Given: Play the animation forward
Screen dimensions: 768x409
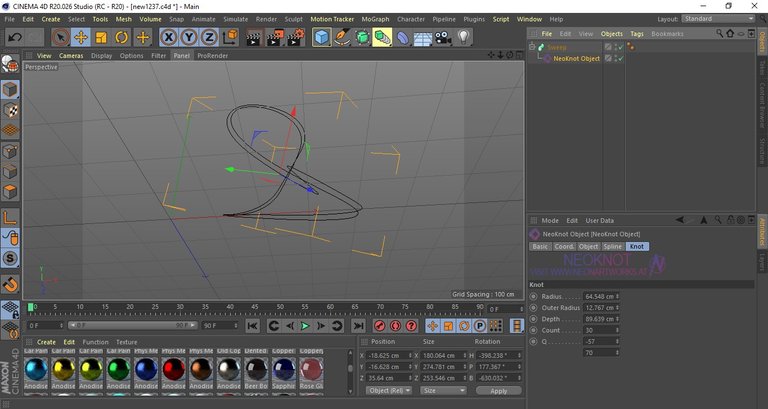Looking at the screenshot, I should (305, 326).
